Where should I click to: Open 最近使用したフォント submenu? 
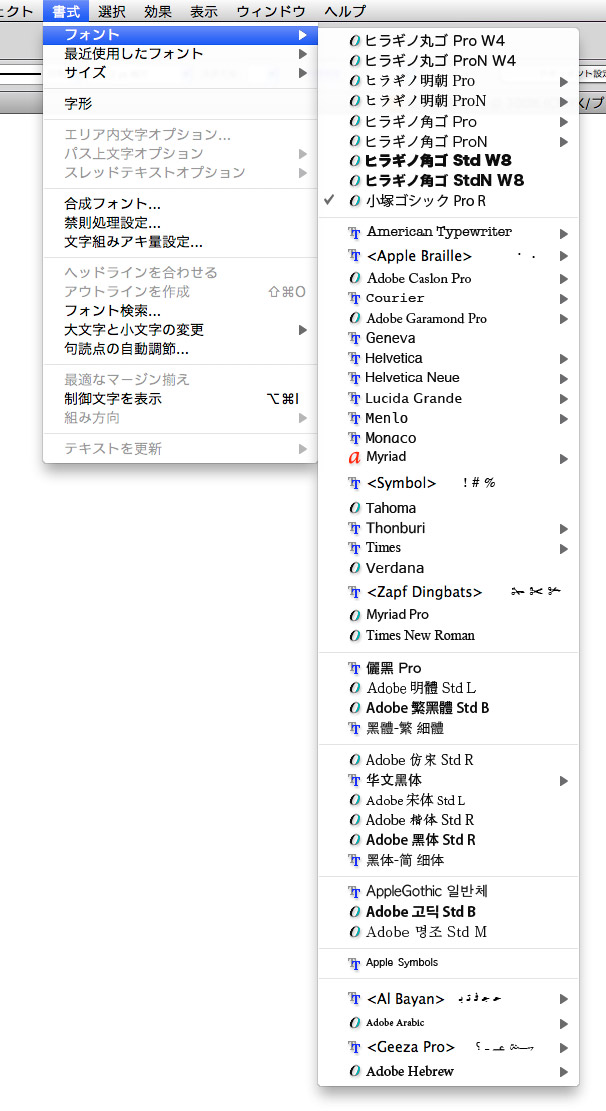coord(180,54)
